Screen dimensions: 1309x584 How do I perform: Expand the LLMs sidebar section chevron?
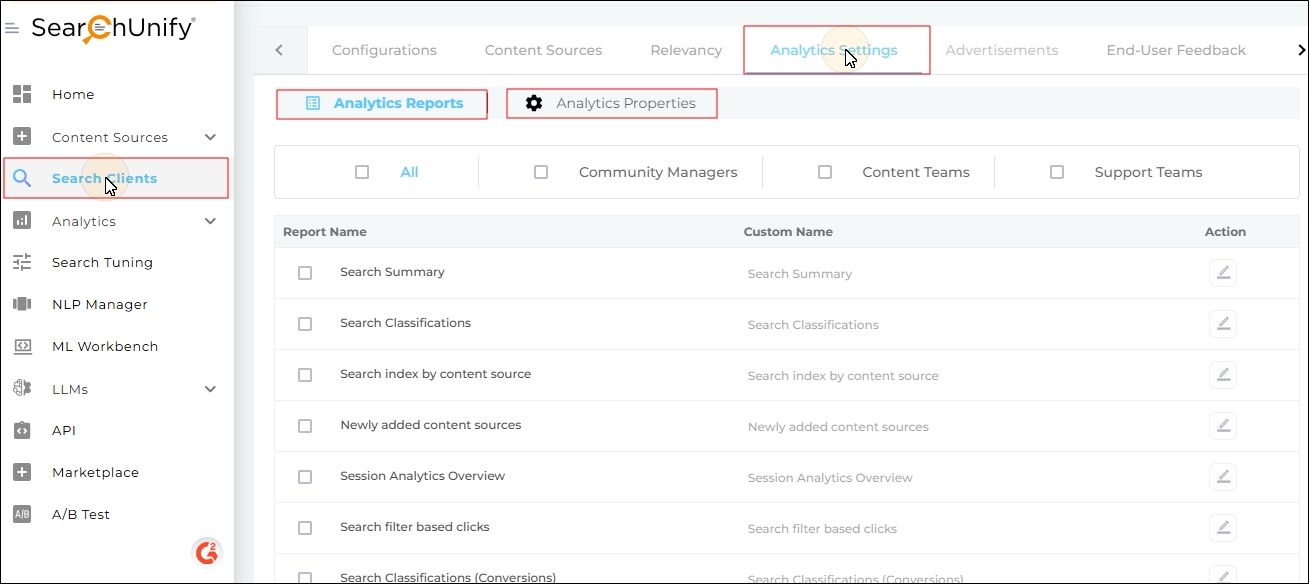pos(210,389)
